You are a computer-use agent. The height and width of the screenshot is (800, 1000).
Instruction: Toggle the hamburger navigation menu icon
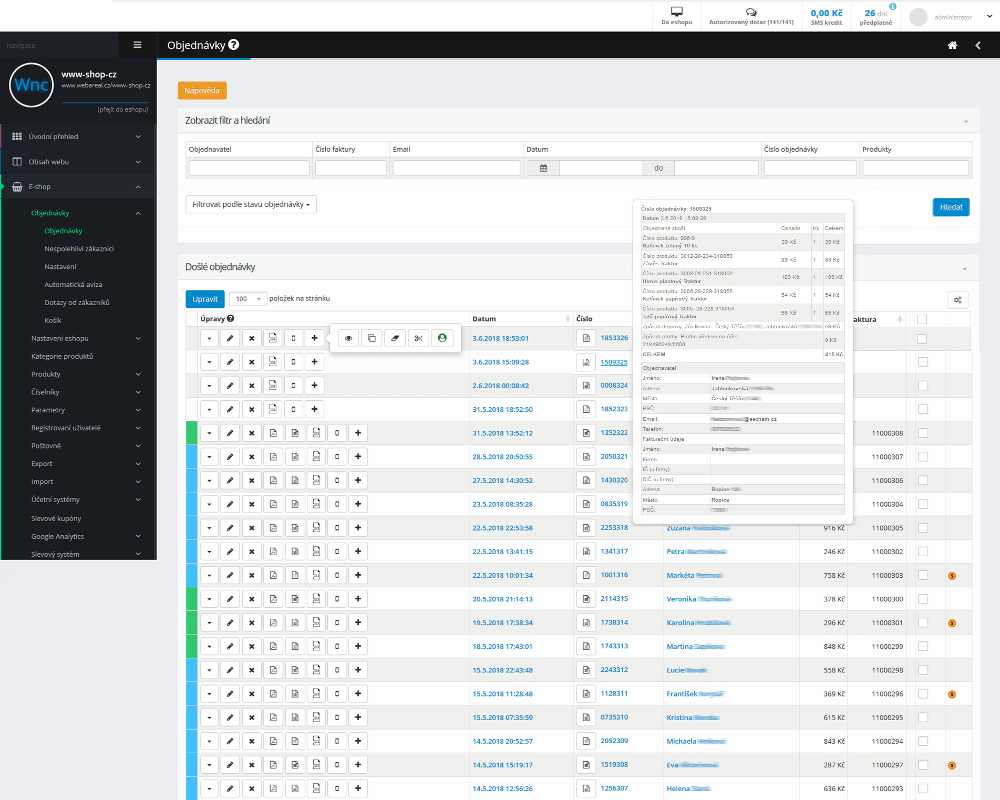pos(137,45)
